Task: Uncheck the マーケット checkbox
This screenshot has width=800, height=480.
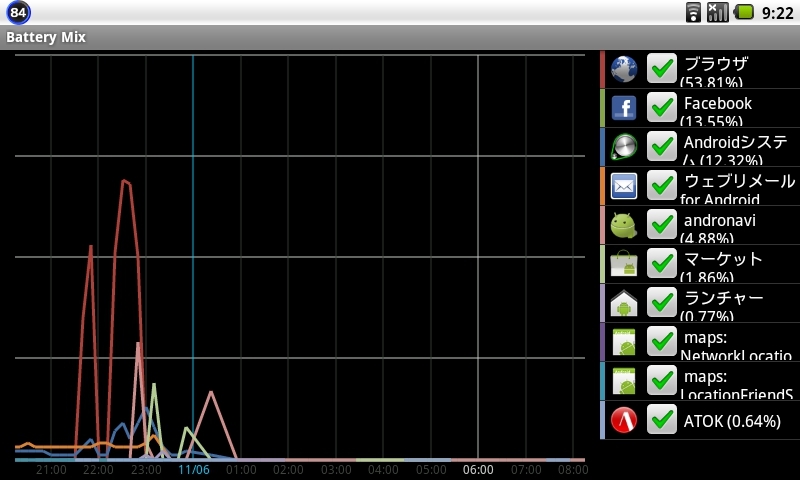Action: 662,263
